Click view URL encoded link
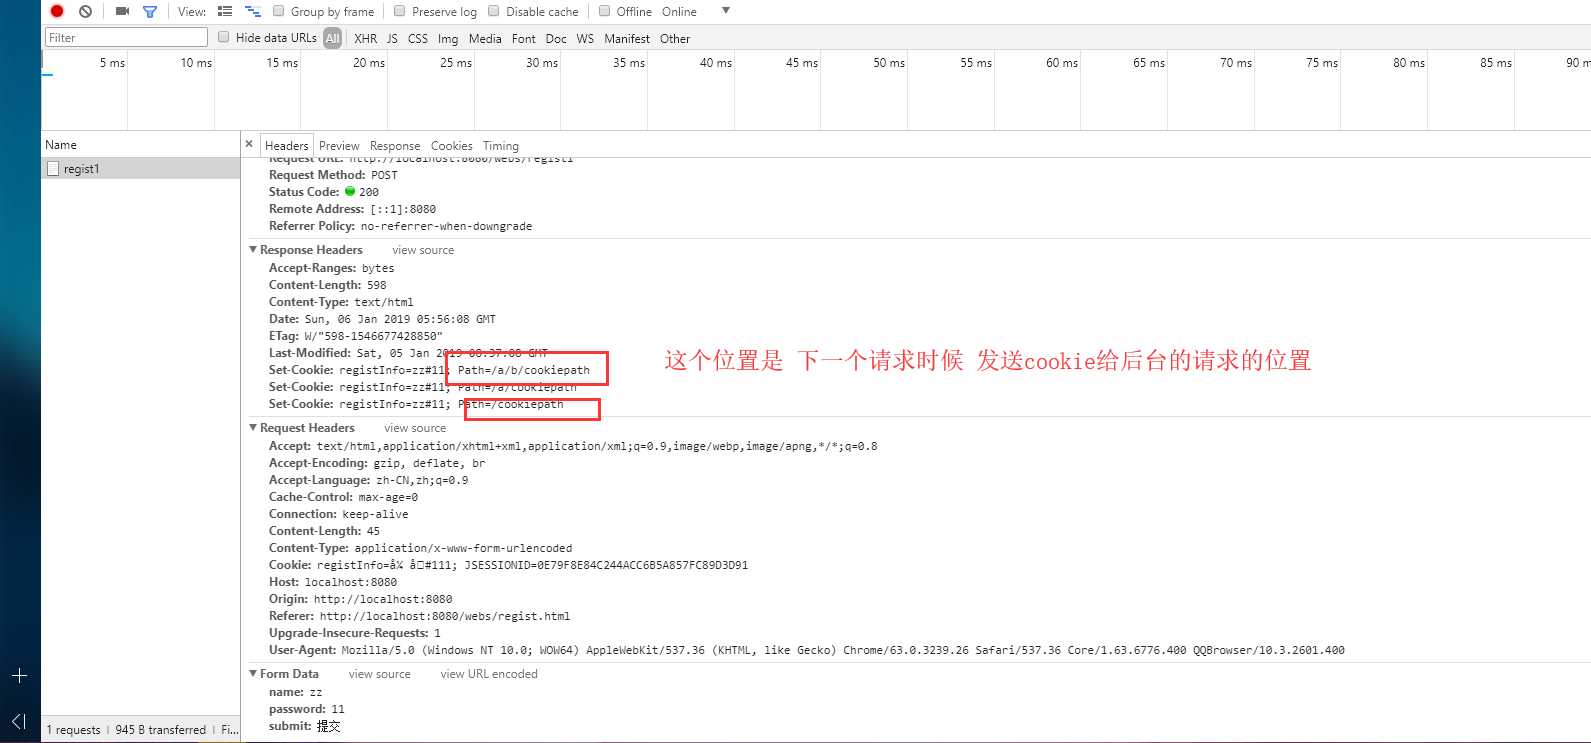 point(489,674)
